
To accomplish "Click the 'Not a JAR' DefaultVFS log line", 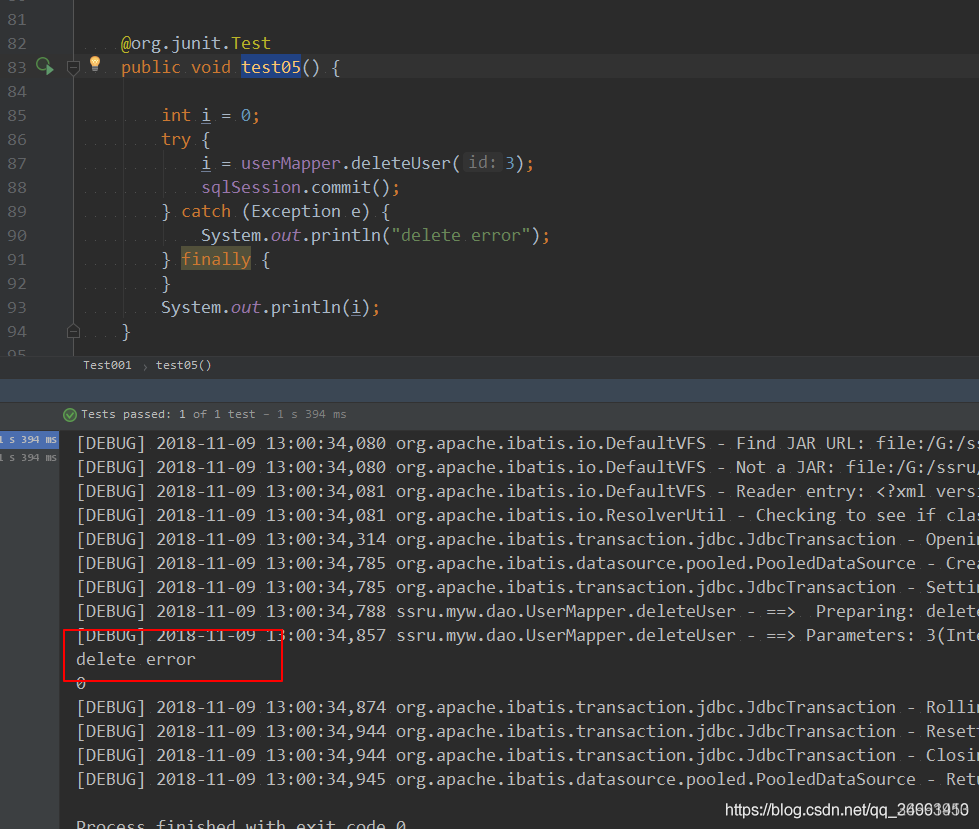I will click(527, 468).
